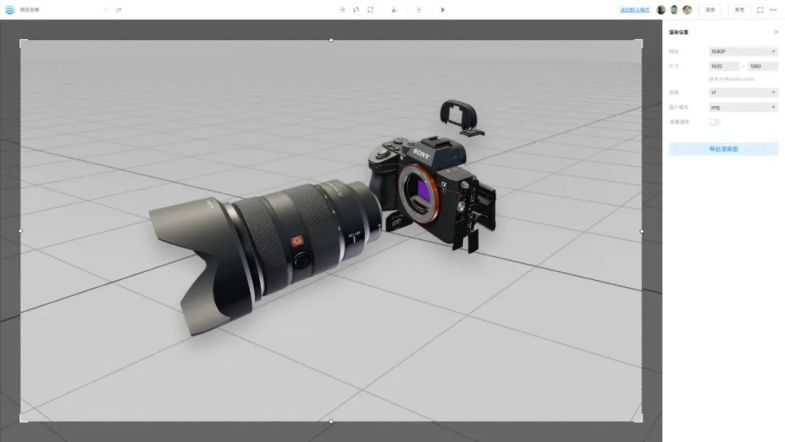Close the render settings panel
Screen dimensions: 785x442
point(775,32)
